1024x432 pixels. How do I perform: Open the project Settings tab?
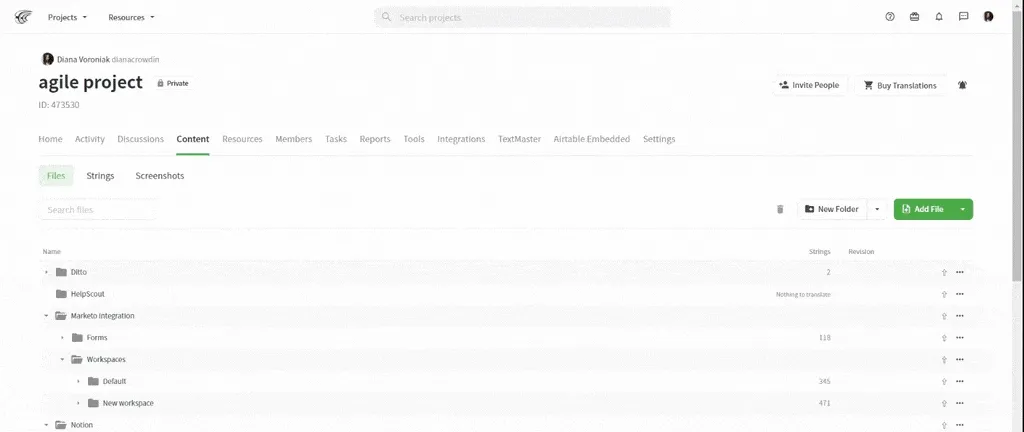click(x=659, y=139)
